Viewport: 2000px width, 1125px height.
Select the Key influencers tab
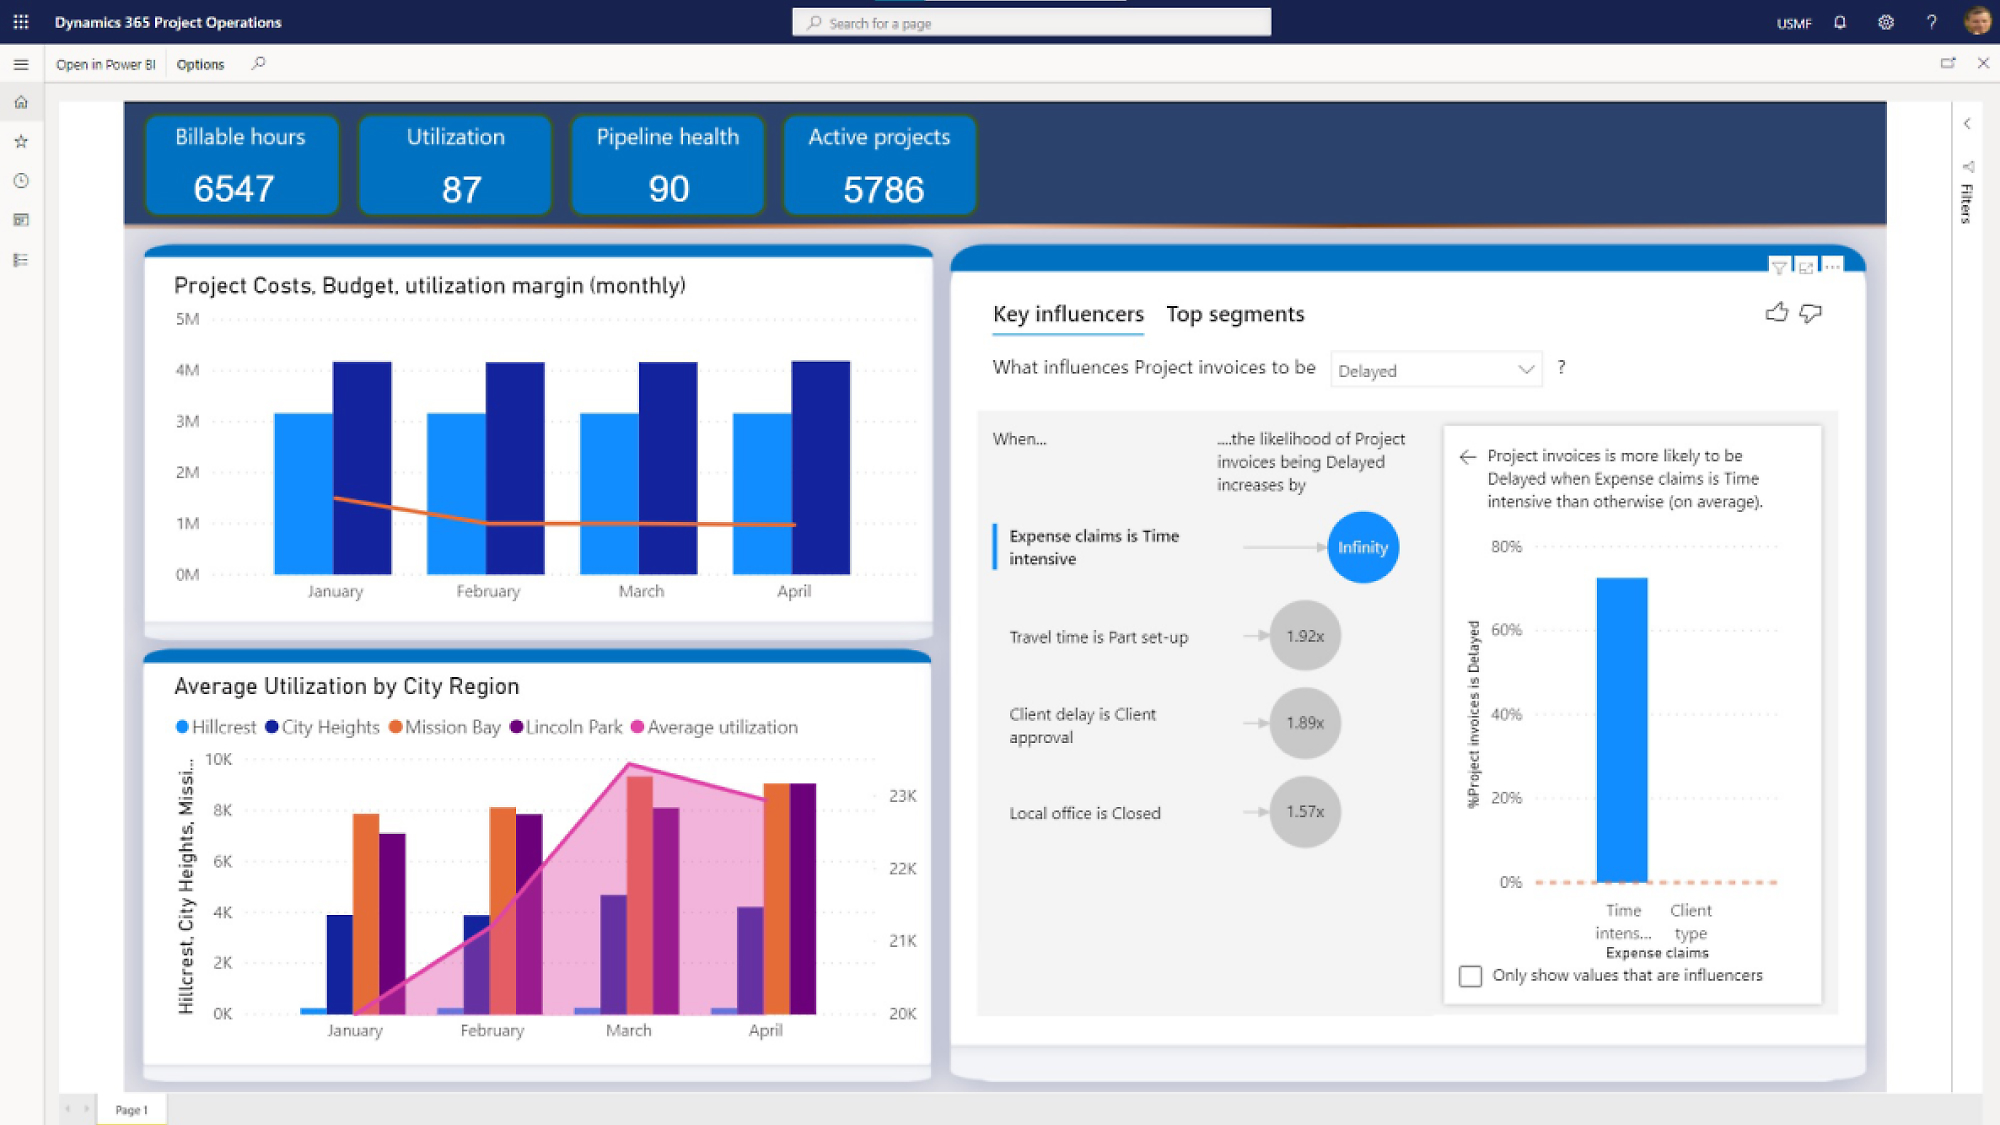click(x=1067, y=313)
